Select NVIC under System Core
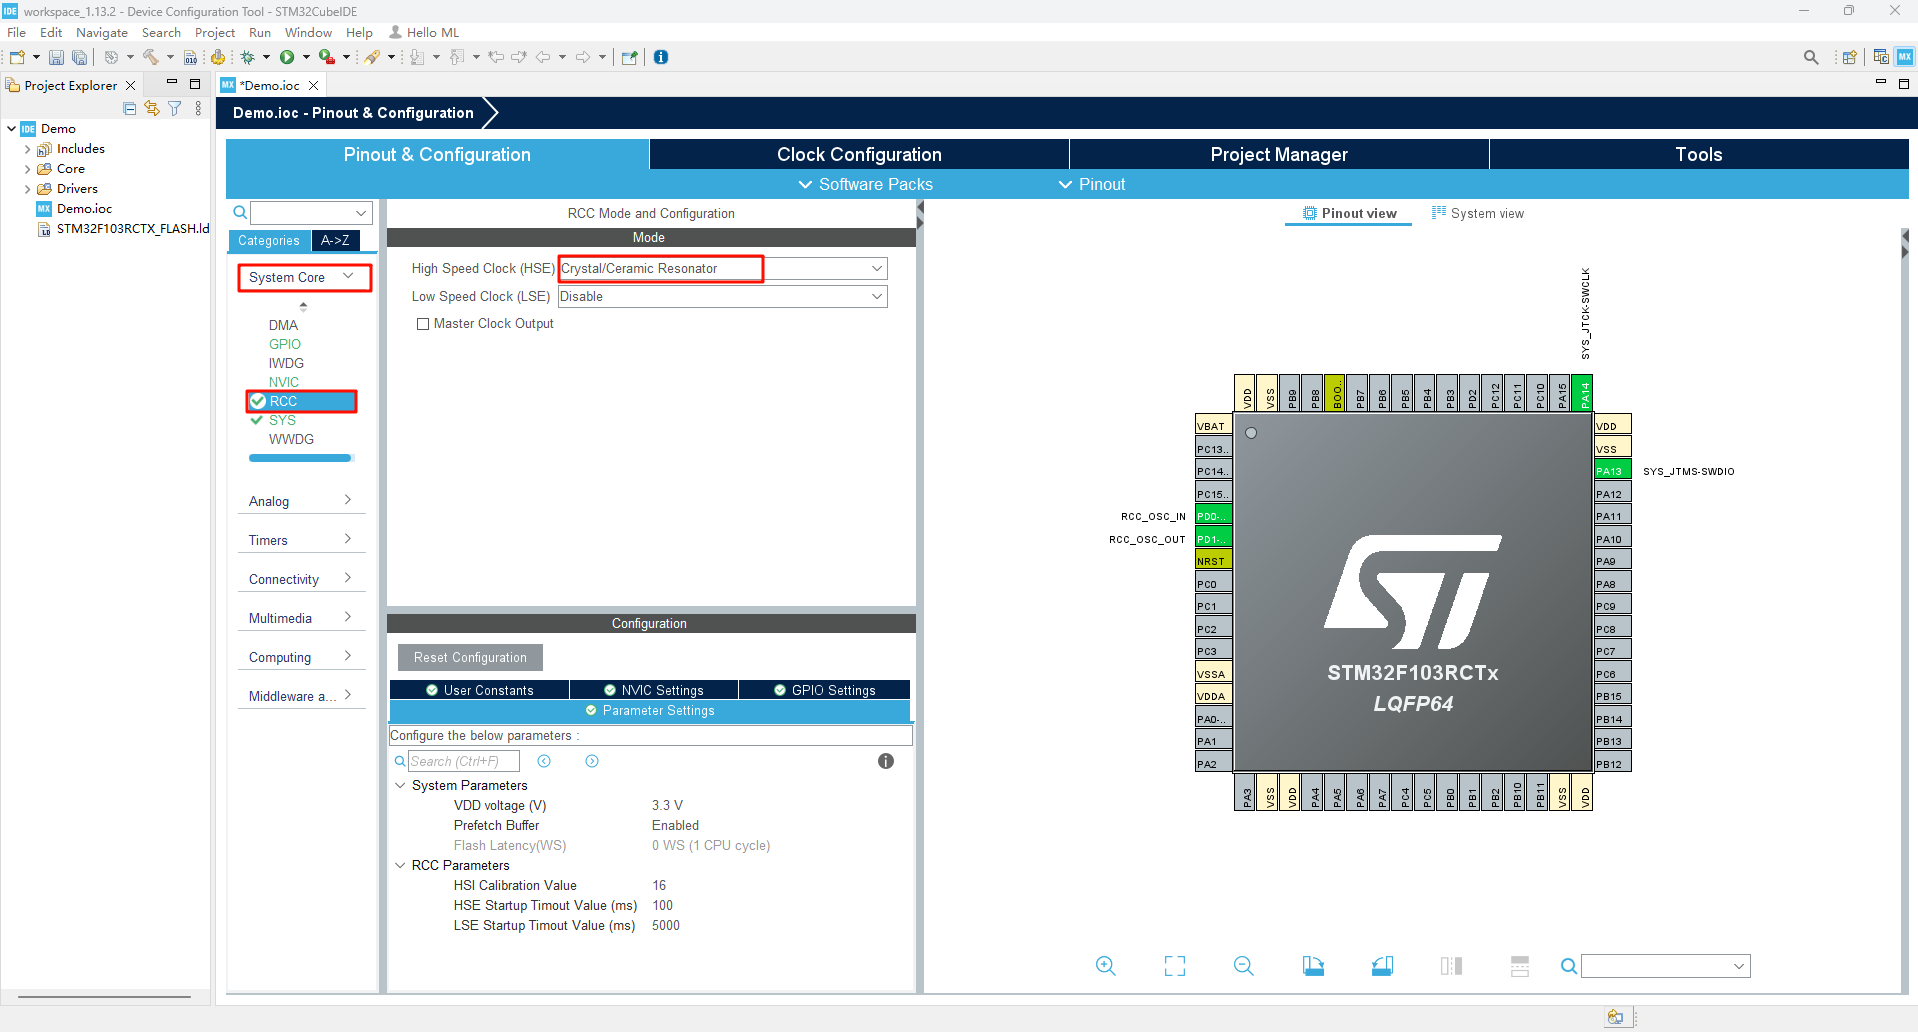The height and width of the screenshot is (1032, 1918). click(x=284, y=382)
